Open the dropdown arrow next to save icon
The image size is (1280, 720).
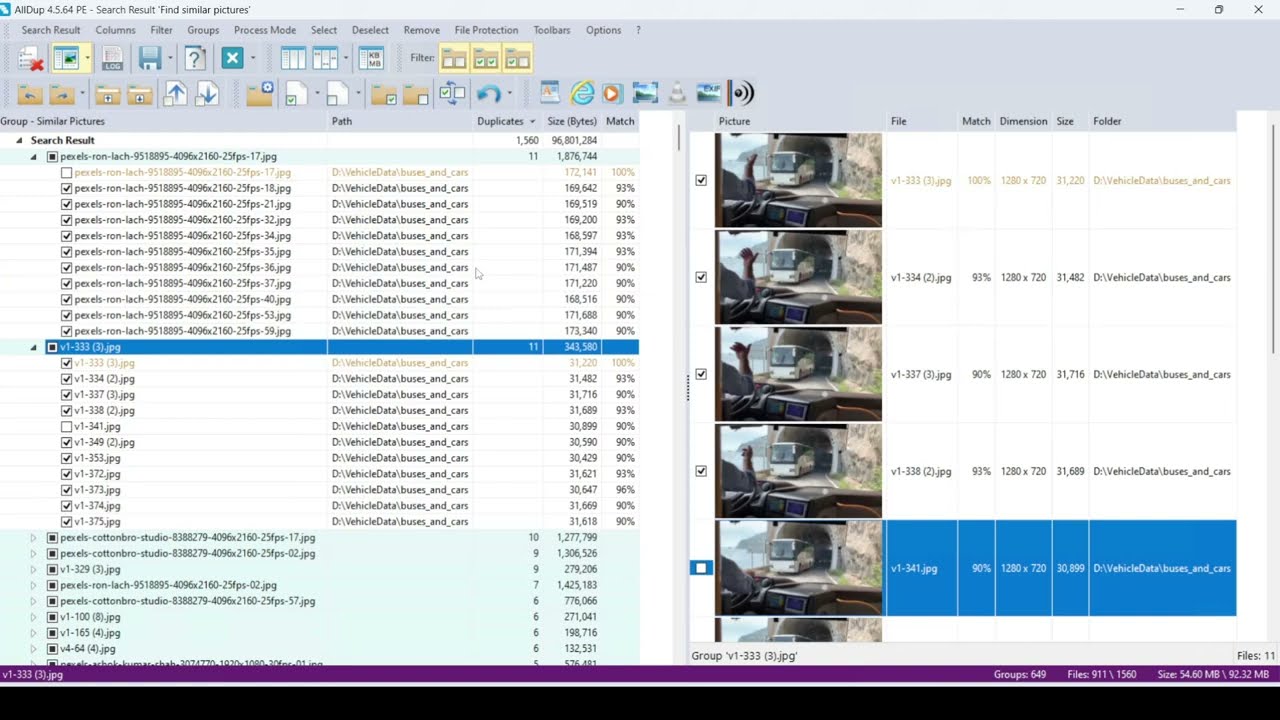[x=170, y=58]
